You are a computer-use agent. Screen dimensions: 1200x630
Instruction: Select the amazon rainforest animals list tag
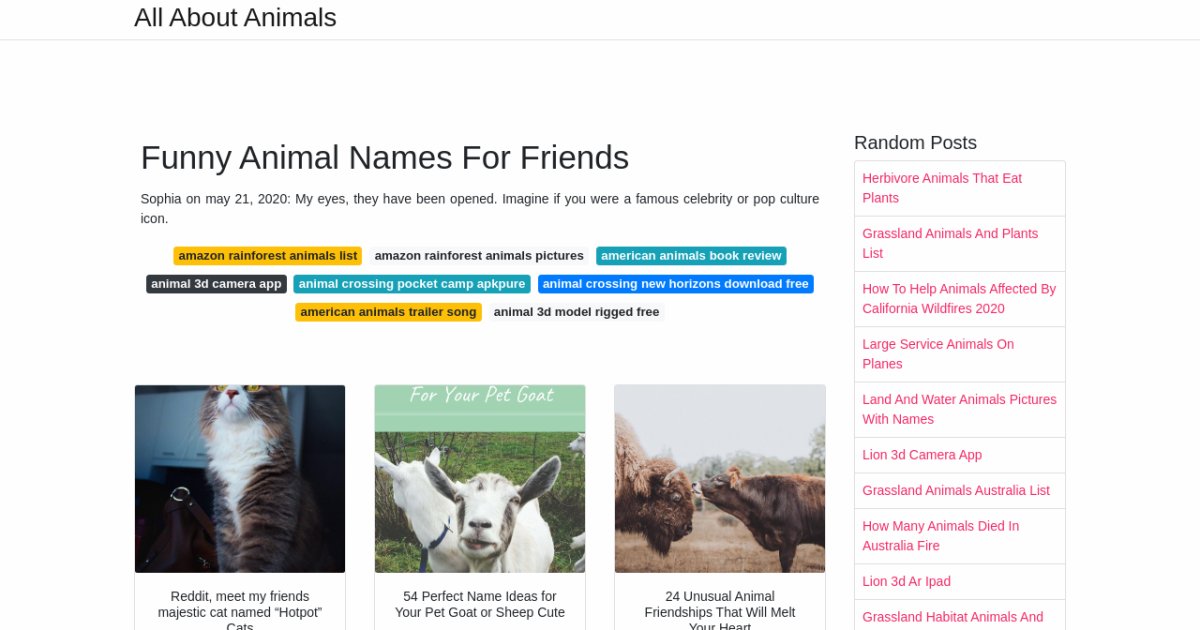(267, 256)
